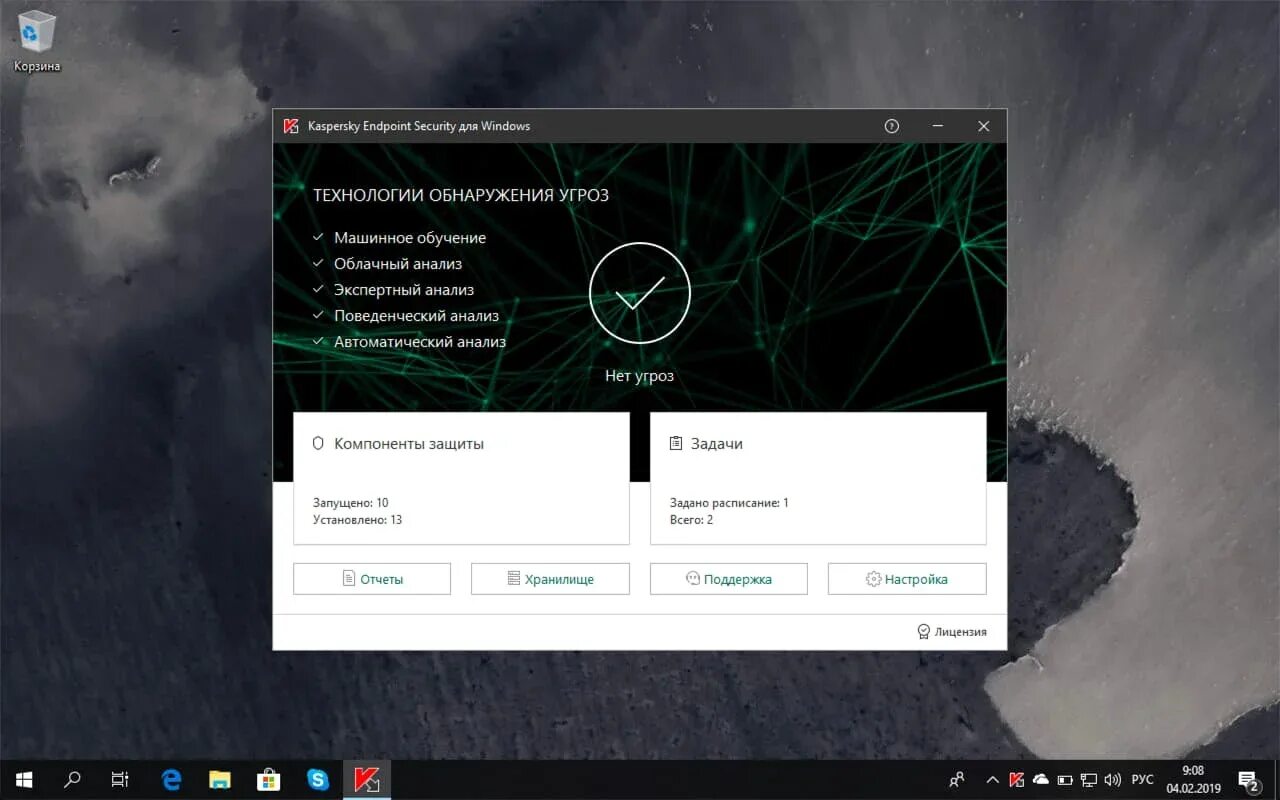
Task: Click the Установлено: 13 text
Action: pyautogui.click(x=358, y=520)
